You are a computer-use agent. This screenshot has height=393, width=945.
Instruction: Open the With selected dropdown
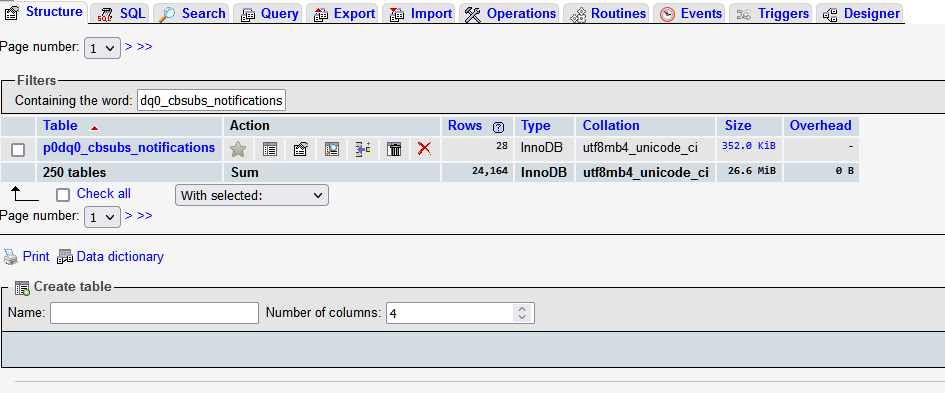252,195
